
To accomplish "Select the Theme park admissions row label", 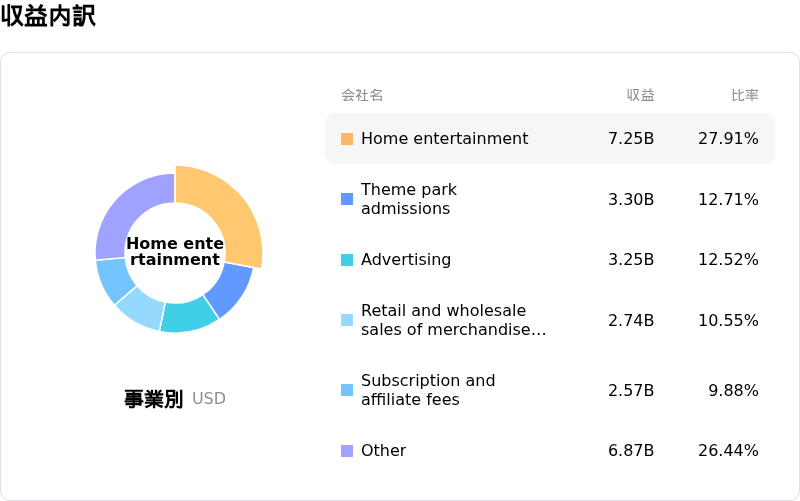I will [409, 199].
